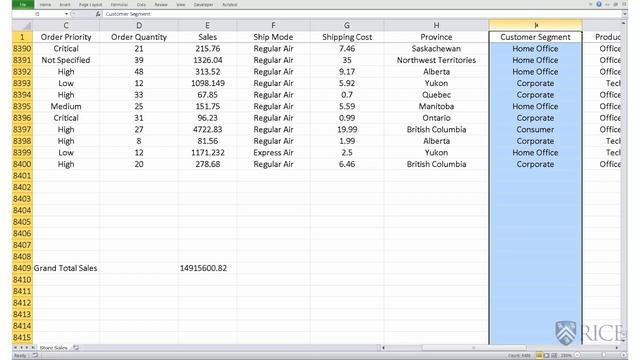Minimize the ribbon with the caret icon
Viewport: 640px width, 360px height.
point(590,4)
